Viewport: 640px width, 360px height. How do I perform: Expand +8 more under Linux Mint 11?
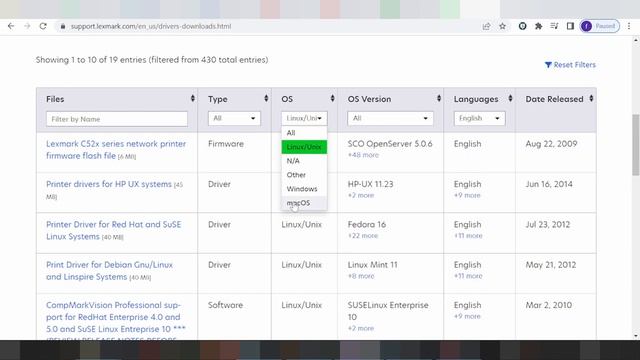361,276
